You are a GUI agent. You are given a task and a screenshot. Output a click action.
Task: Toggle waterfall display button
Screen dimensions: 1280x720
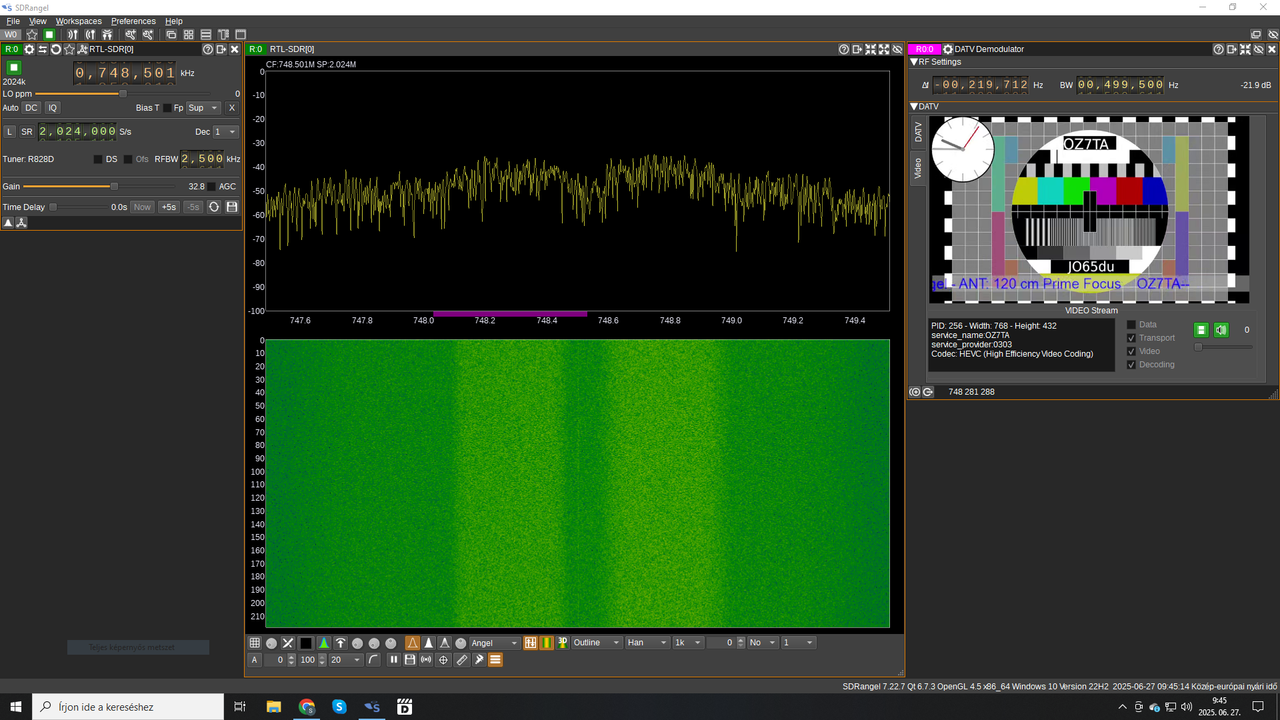(x=547, y=643)
